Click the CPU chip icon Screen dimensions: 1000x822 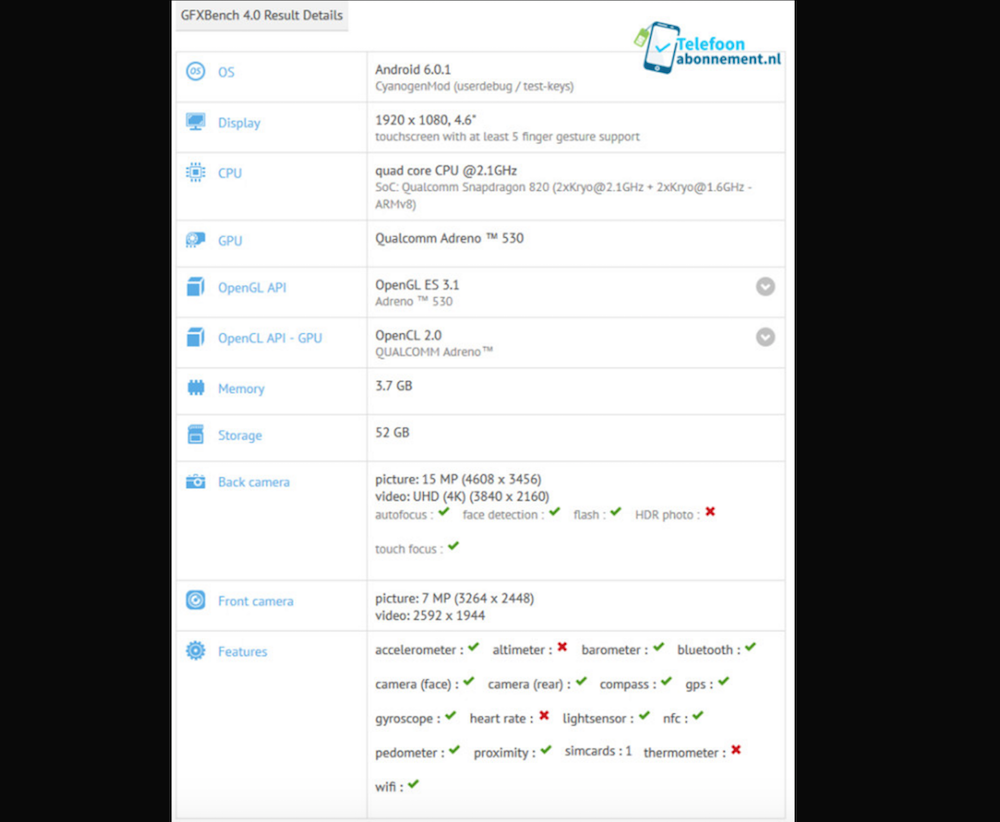click(196, 172)
